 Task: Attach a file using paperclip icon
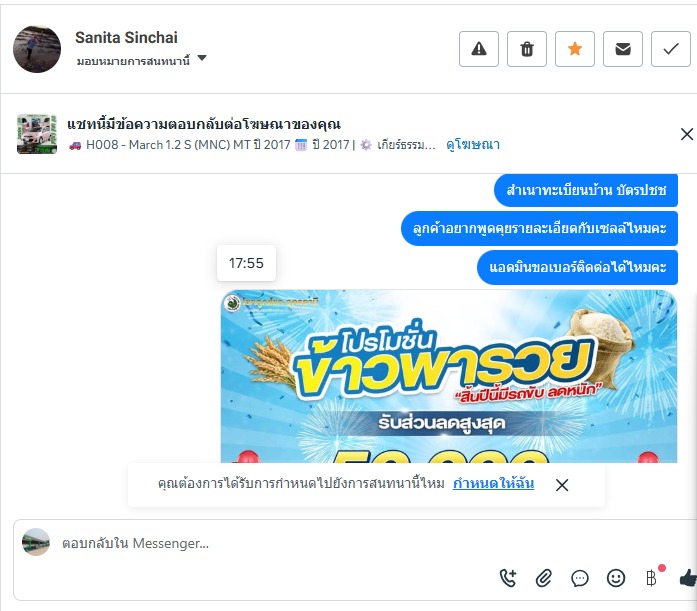544,578
